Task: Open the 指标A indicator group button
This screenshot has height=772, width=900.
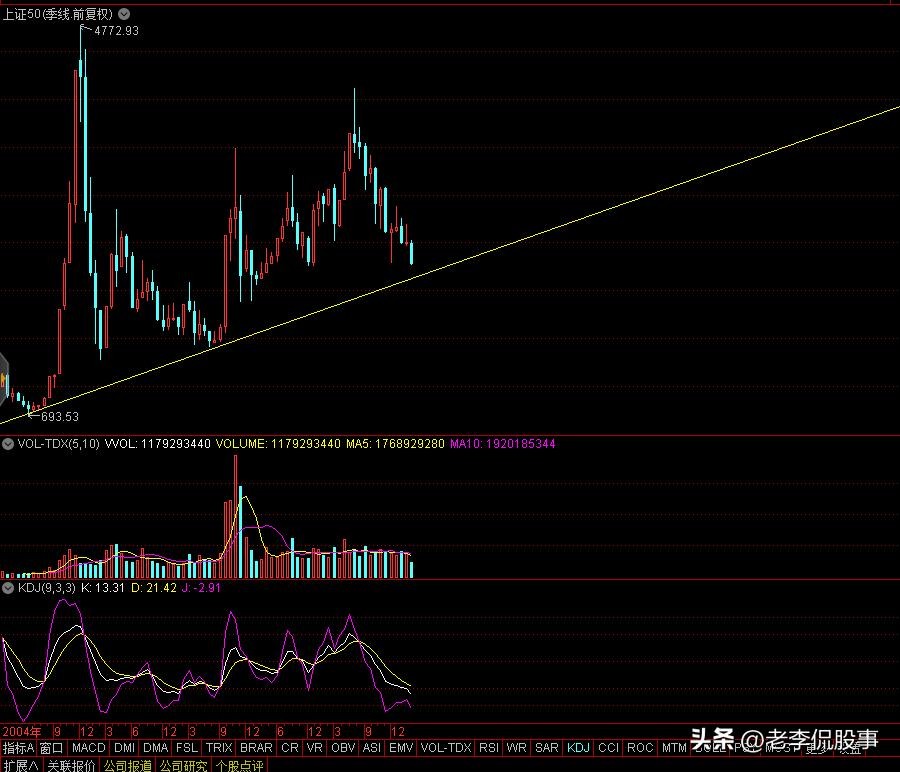Action: point(18,748)
